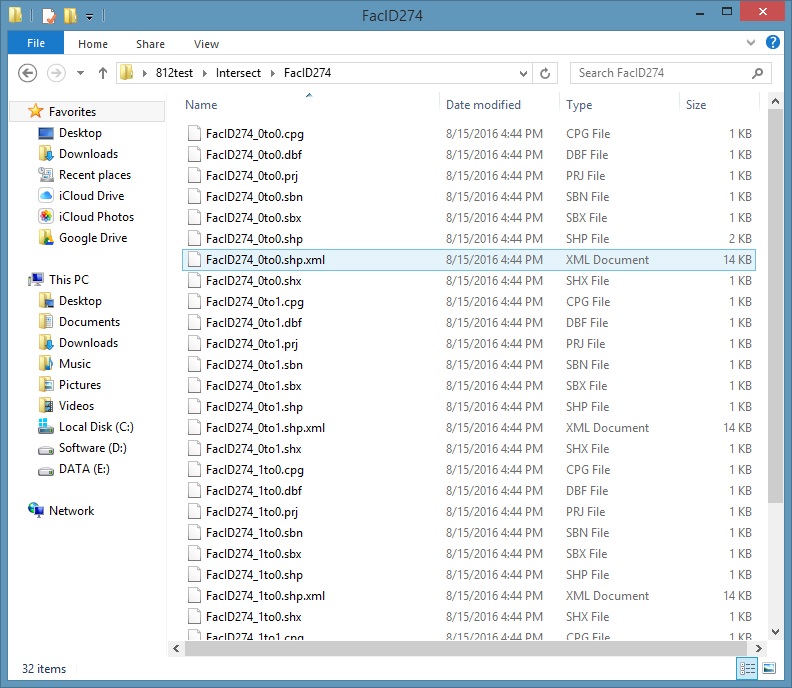Sort files by Size column
This screenshot has width=792, height=688.
(696, 105)
